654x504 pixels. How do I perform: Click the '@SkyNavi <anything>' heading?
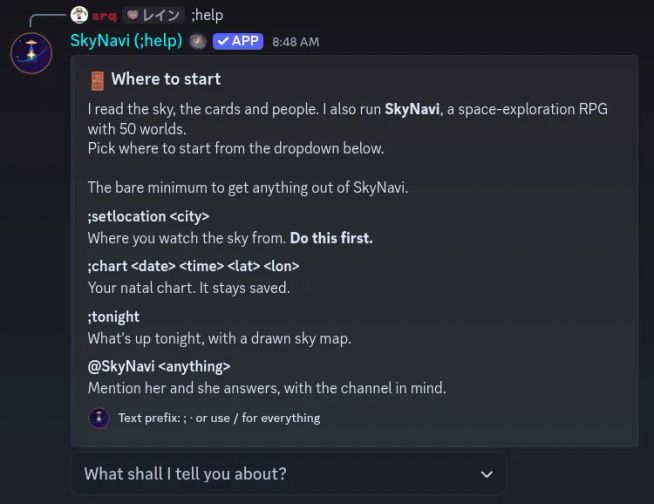pyautogui.click(x=159, y=366)
